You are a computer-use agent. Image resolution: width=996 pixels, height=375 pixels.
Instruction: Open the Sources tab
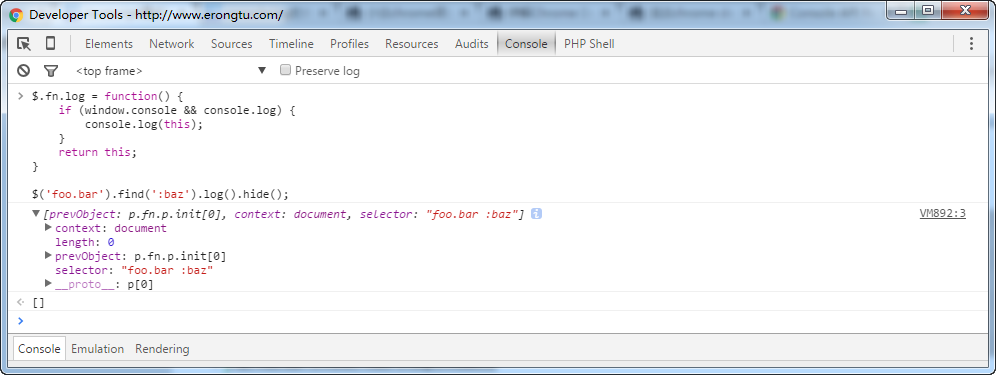231,44
